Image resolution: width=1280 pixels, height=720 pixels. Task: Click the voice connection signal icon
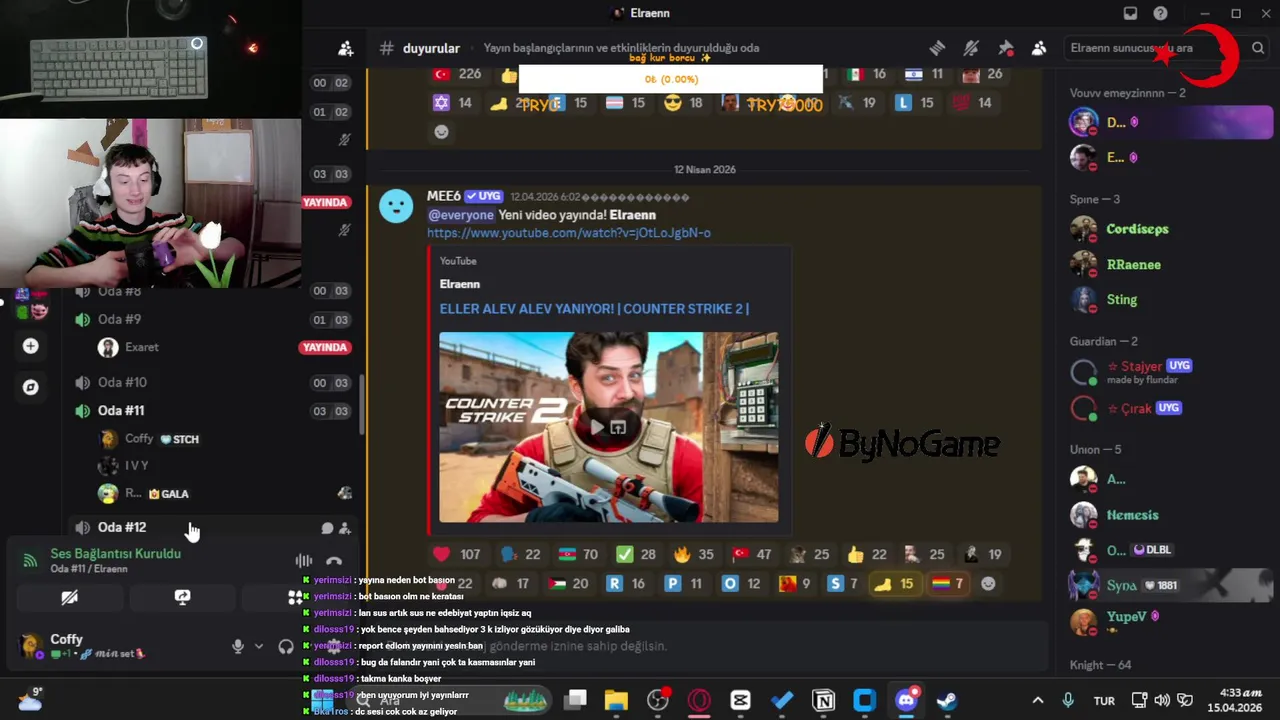tap(30, 560)
